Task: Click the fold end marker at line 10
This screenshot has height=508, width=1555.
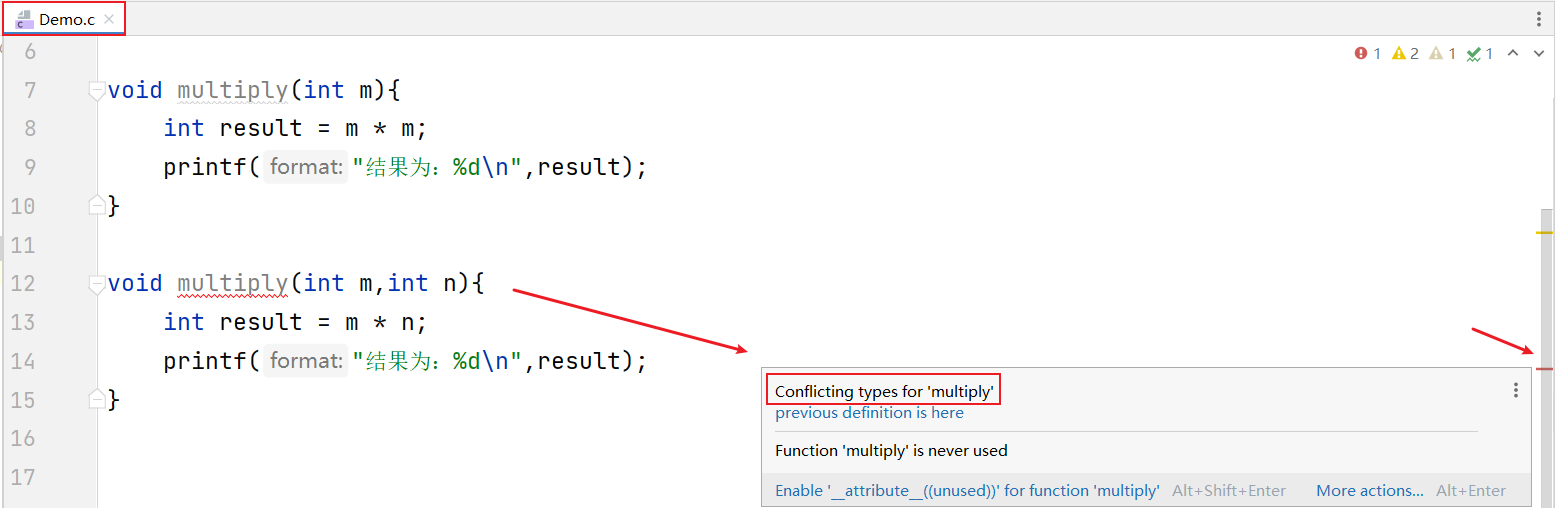Action: 97,205
